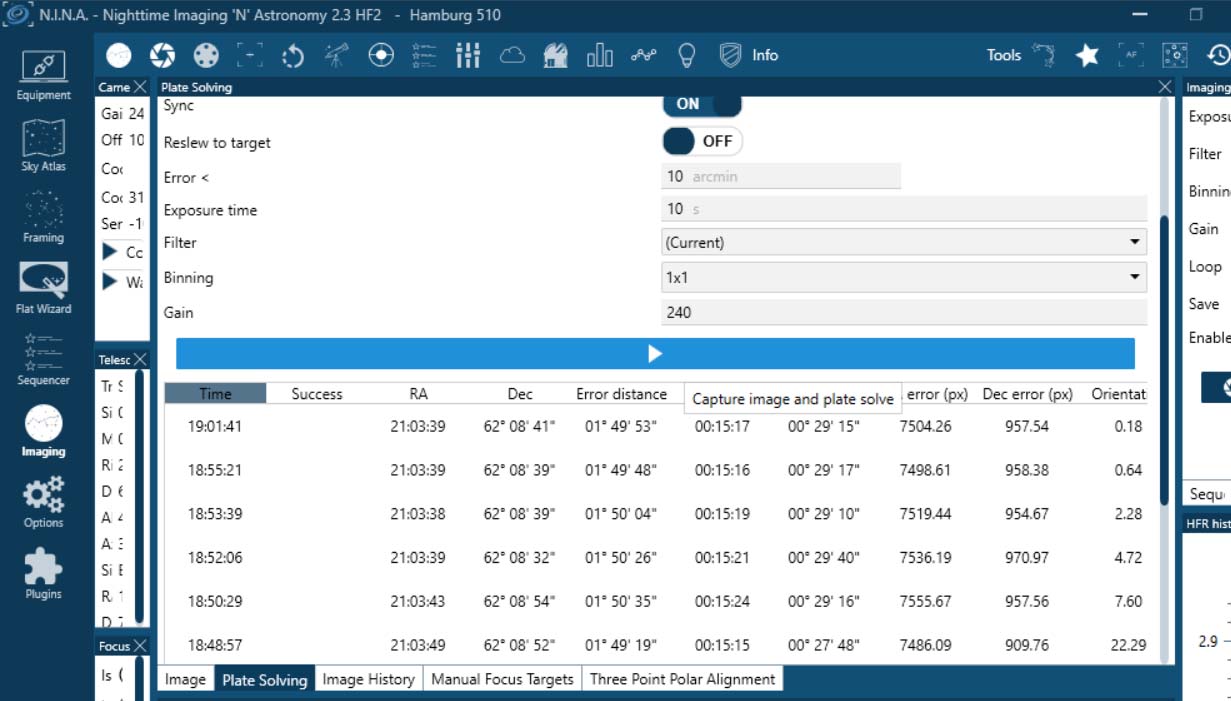Click the star icon next to Tools

pyautogui.click(x=1087, y=56)
